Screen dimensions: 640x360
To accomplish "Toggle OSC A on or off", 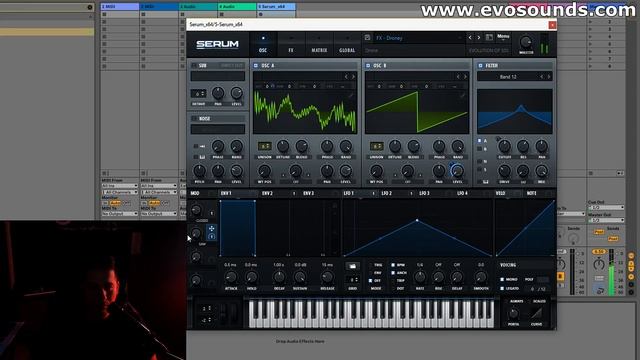I will (x=256, y=65).
